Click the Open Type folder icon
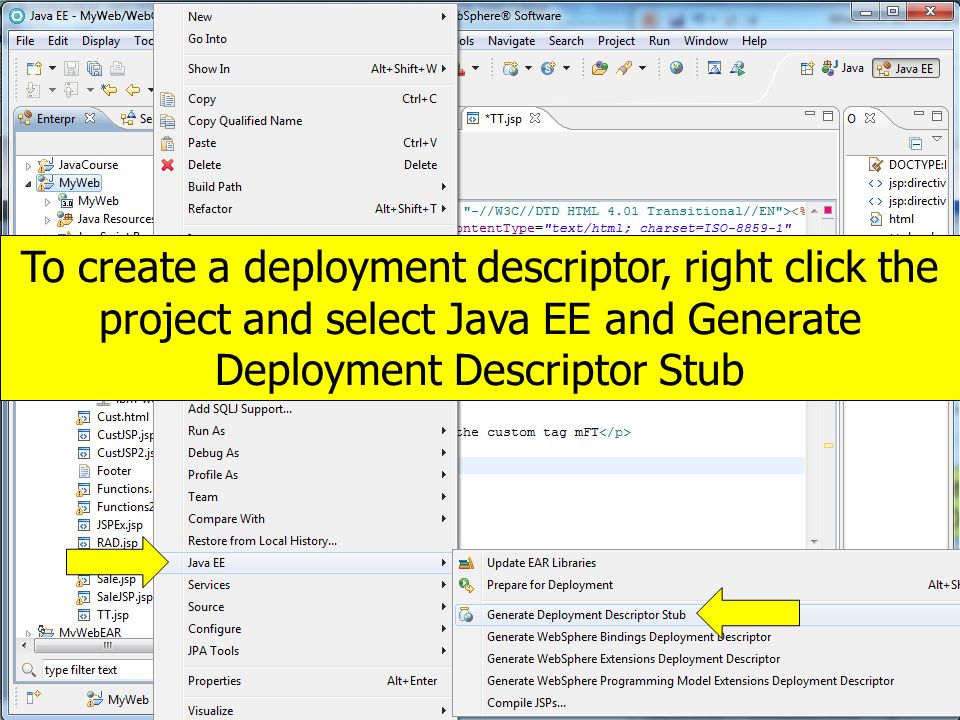960x720 pixels. point(600,68)
